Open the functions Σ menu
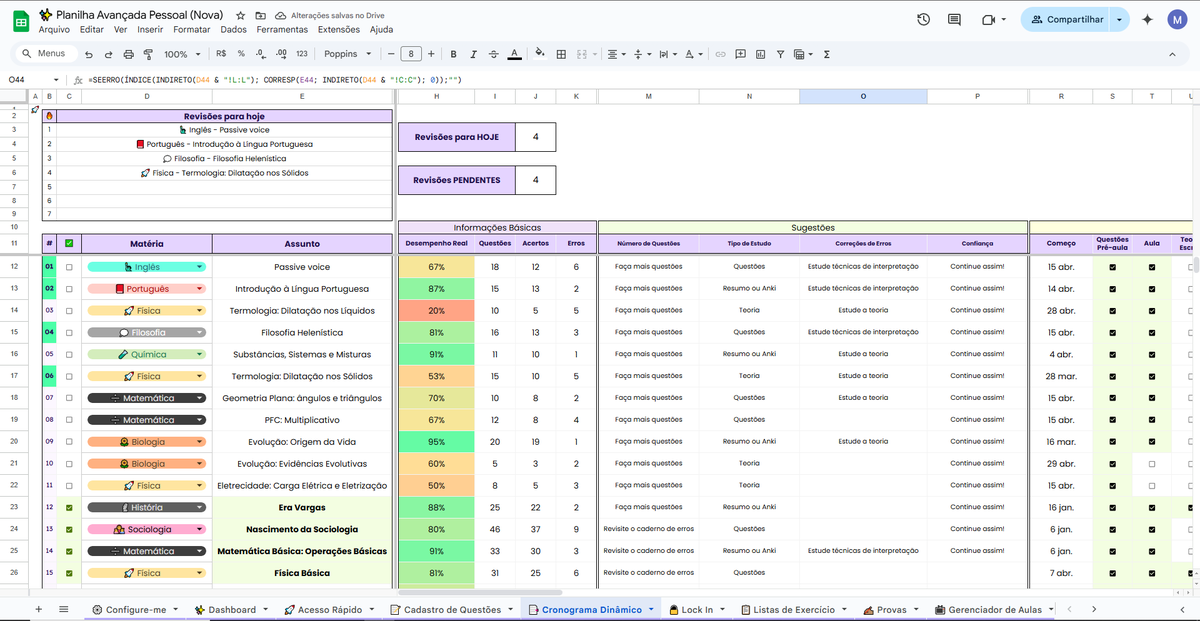1200x621 pixels. click(x=825, y=54)
